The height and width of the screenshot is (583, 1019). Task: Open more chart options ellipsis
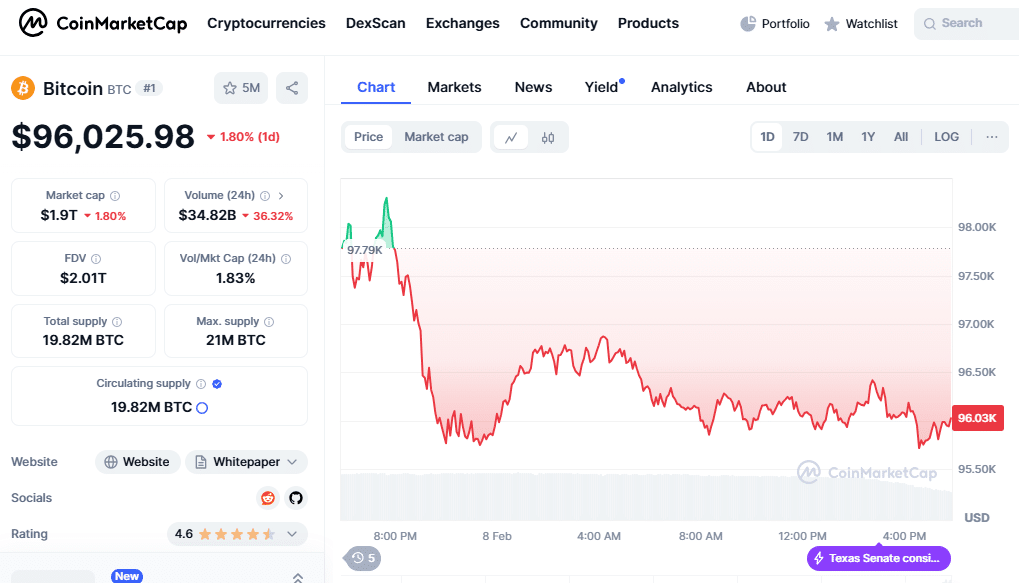[x=992, y=137]
